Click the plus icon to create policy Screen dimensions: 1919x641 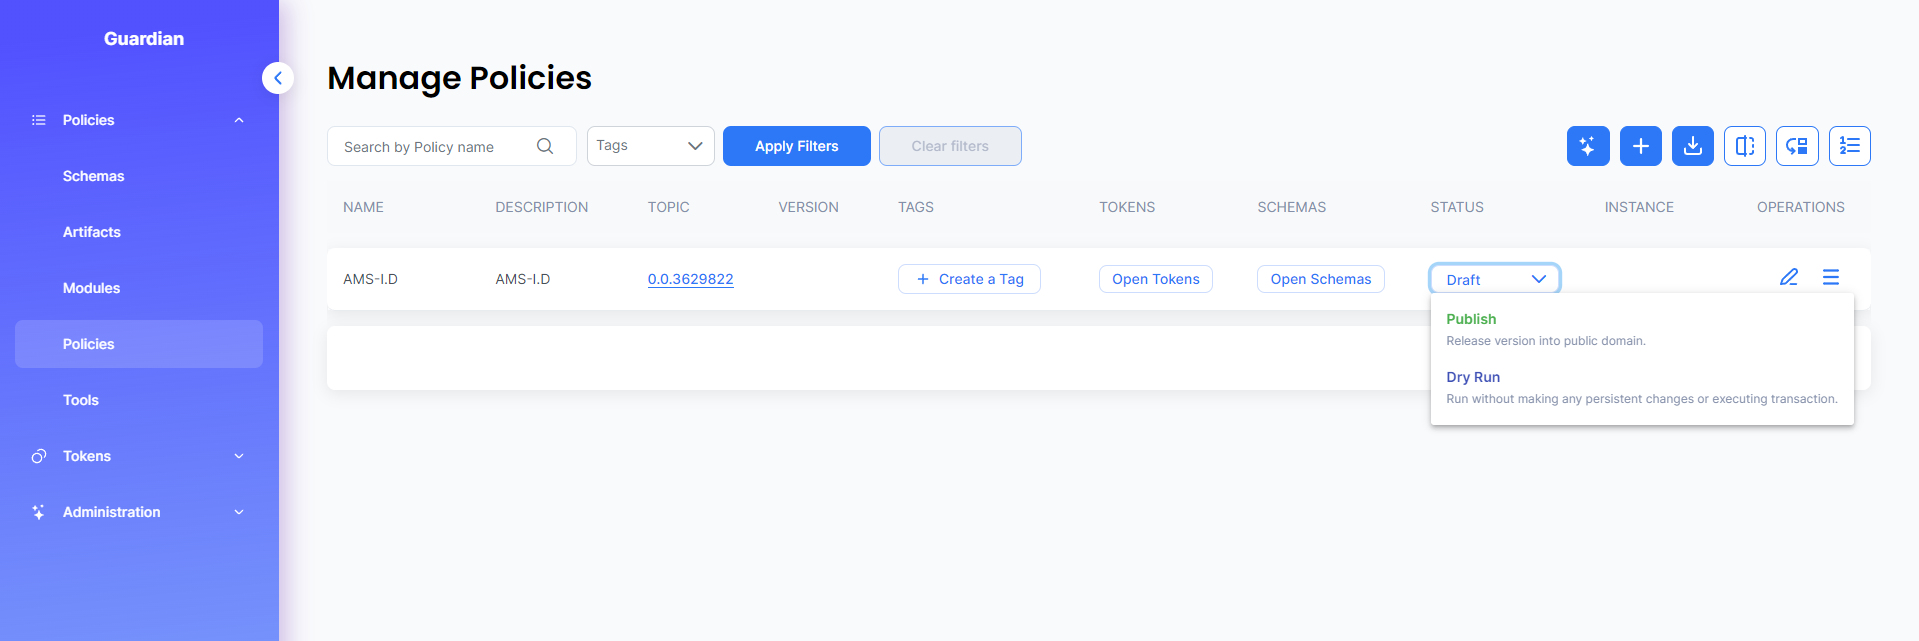tap(1641, 146)
